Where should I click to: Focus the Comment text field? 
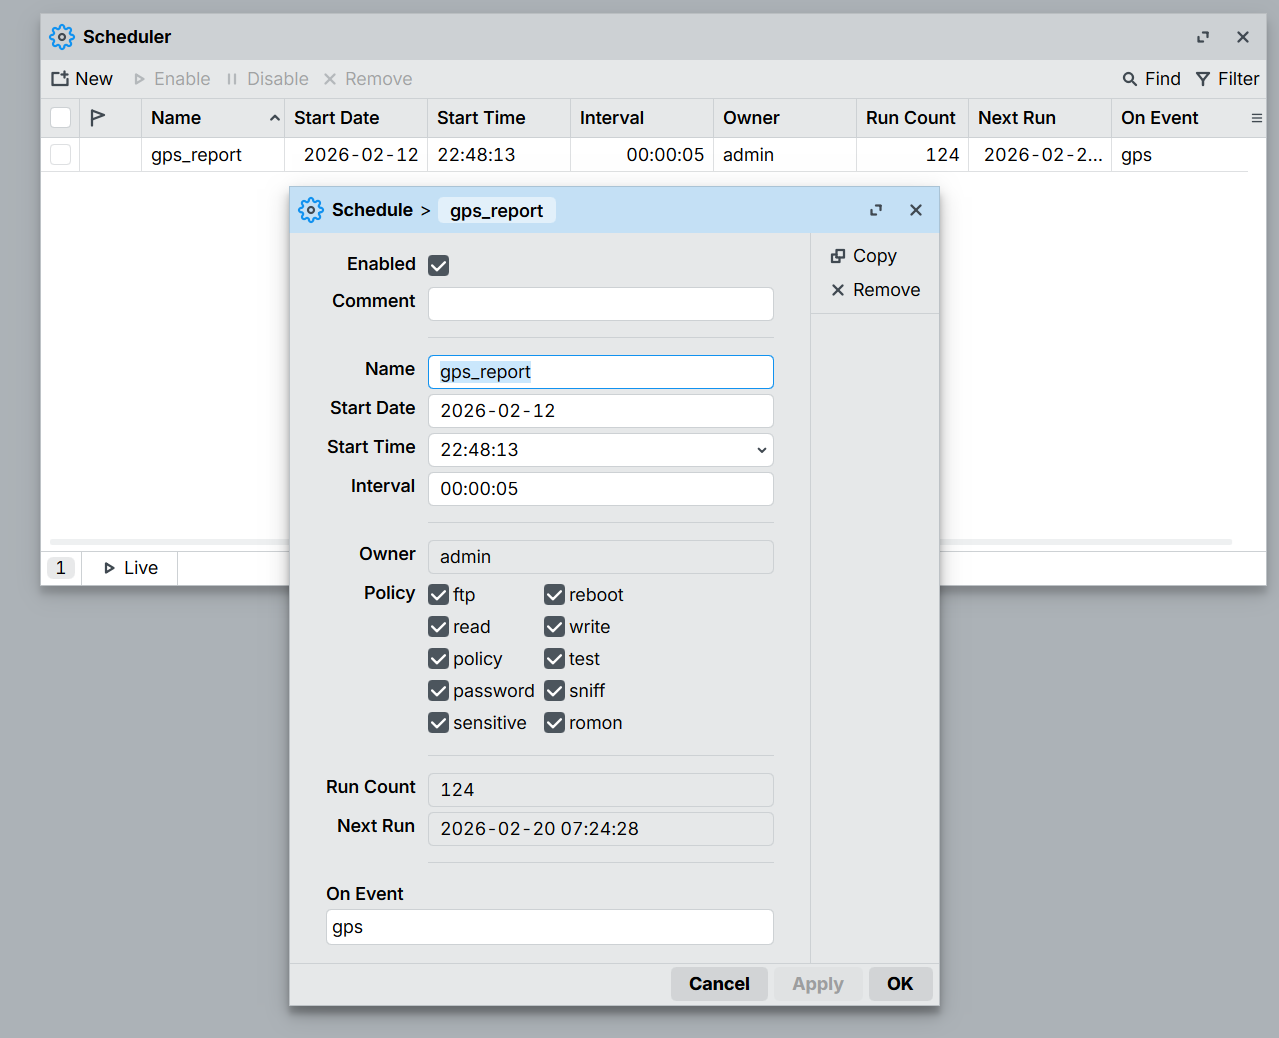[x=600, y=304]
